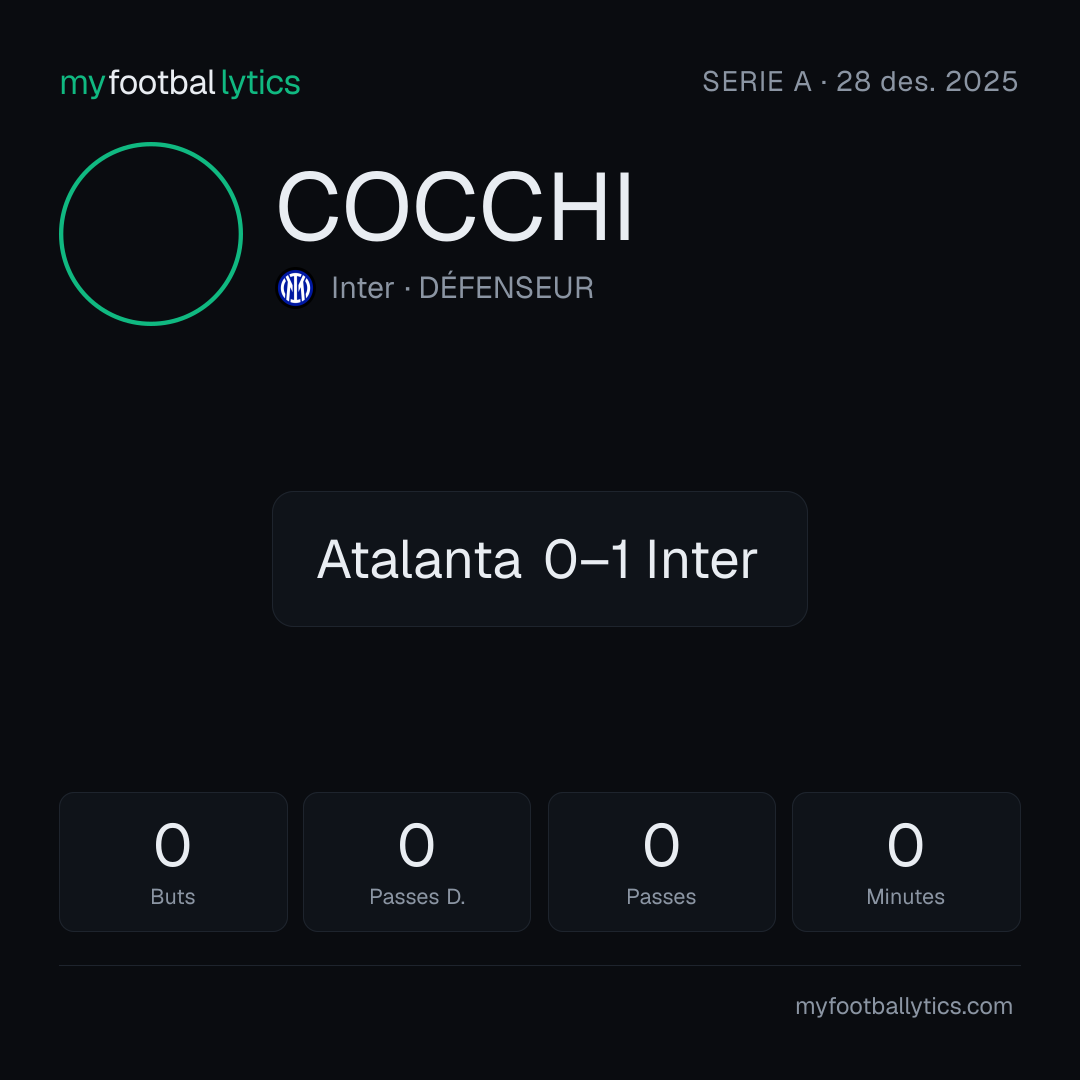Screen dimensions: 1080x1080
Task: Click the DÉFENSEUR position label
Action: [506, 287]
